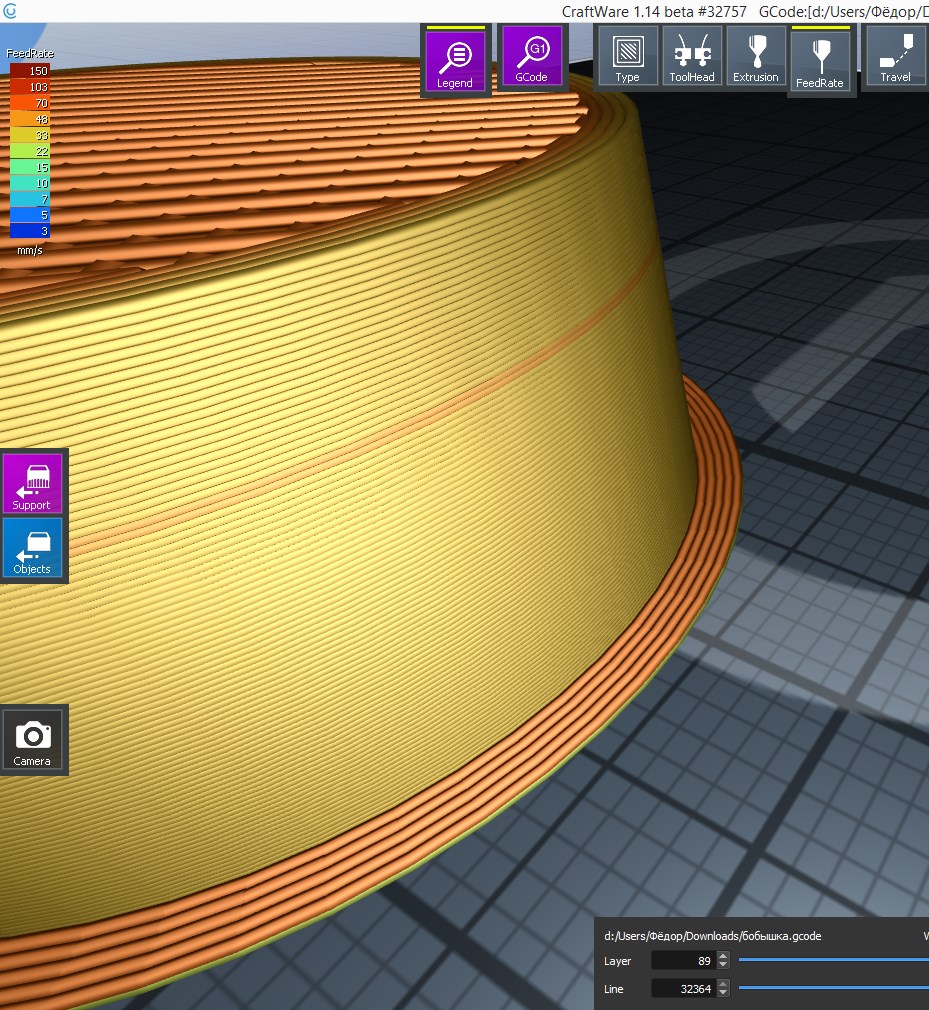Select the FeedRate color mode
Viewport: 929px width, 1010px height.
tap(820, 60)
